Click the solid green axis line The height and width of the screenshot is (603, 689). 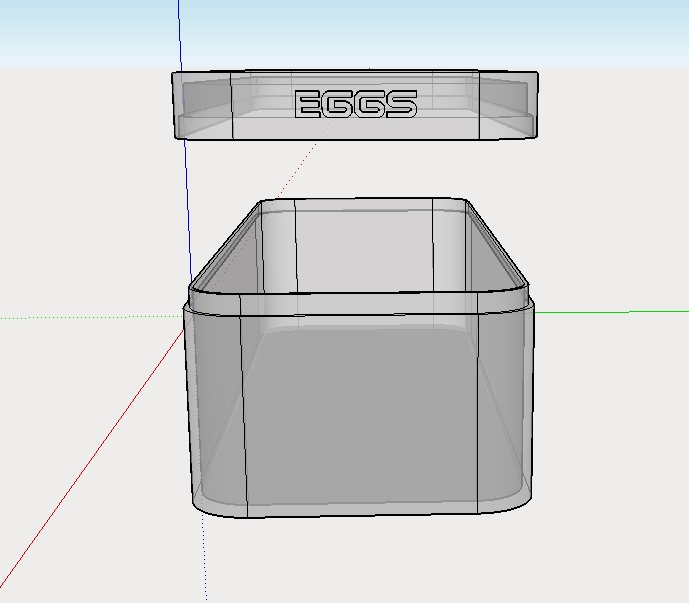pos(611,312)
